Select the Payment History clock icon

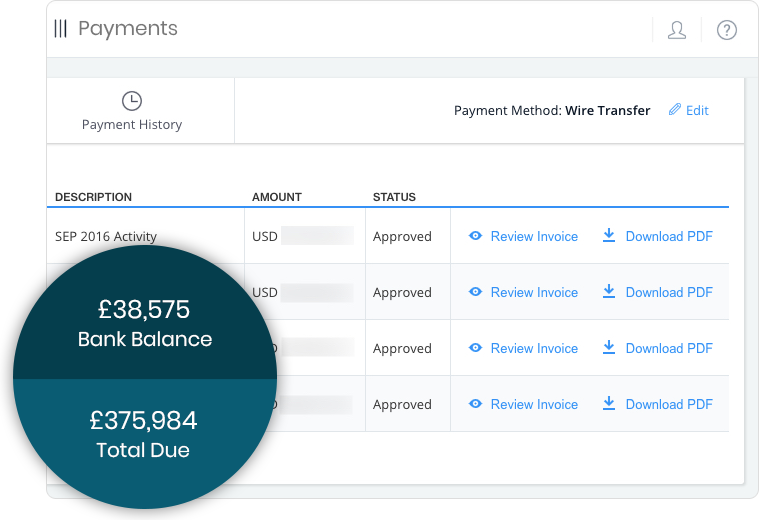pyautogui.click(x=132, y=101)
